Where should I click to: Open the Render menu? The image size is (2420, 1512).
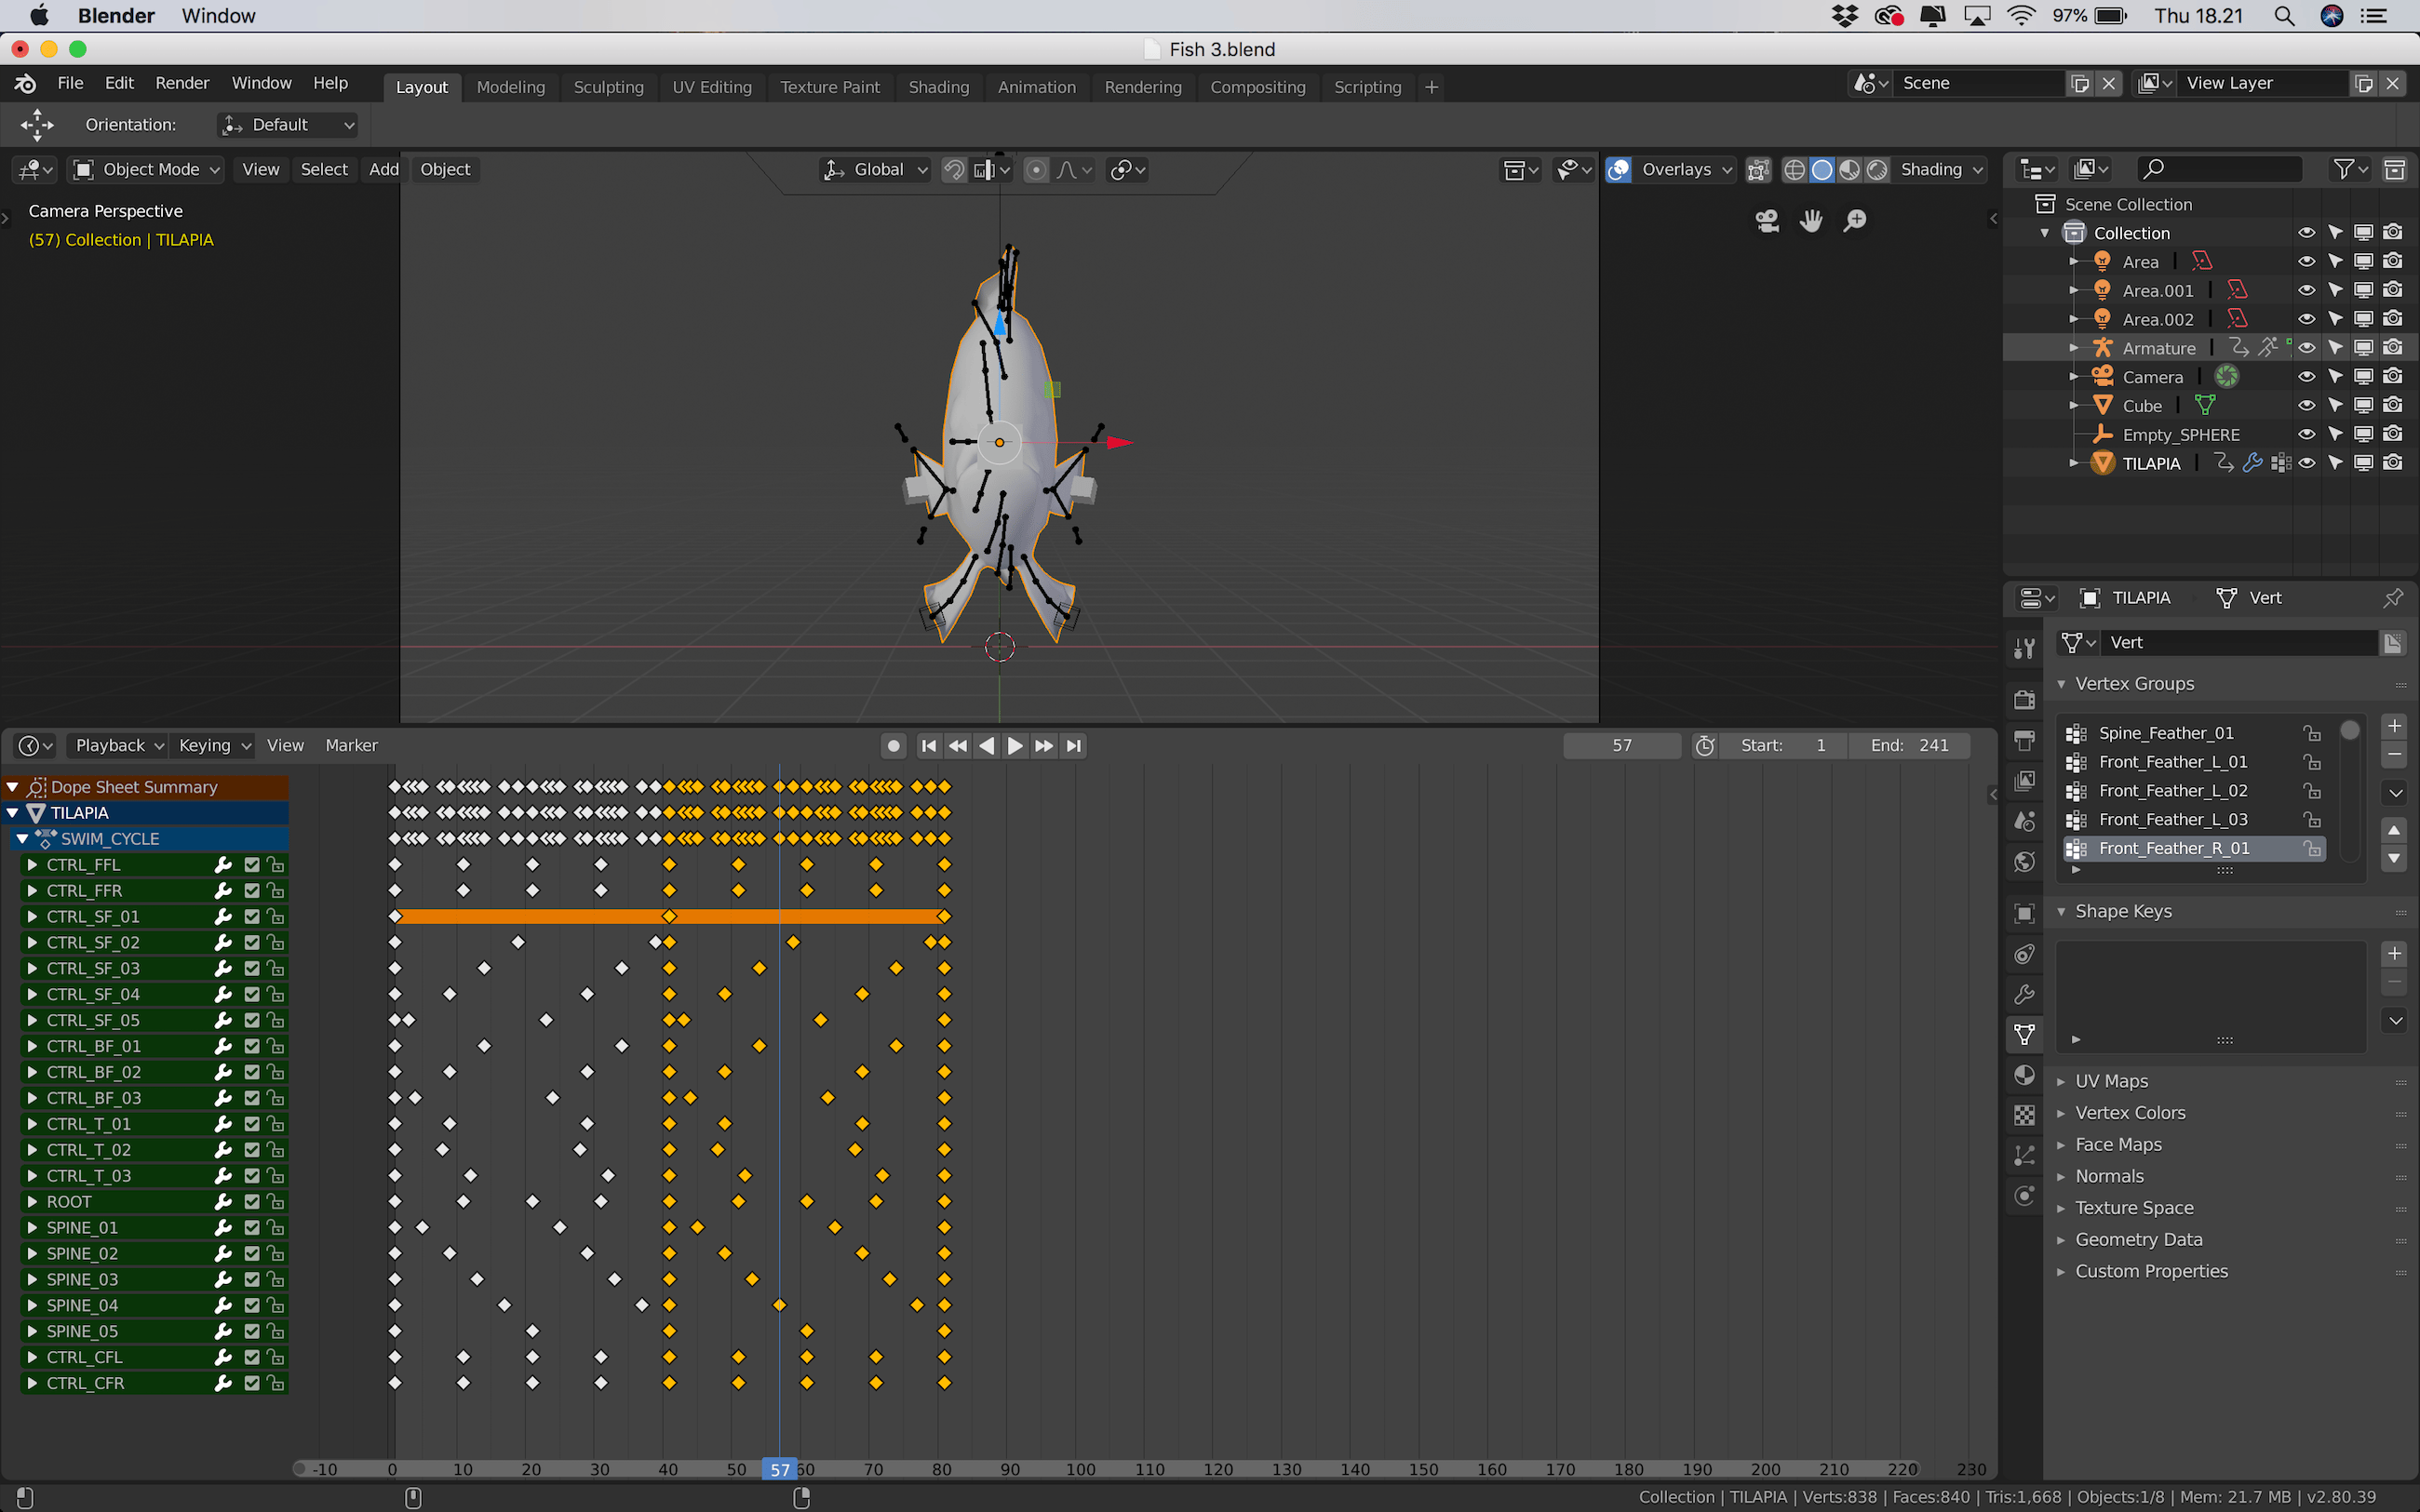[x=182, y=83]
